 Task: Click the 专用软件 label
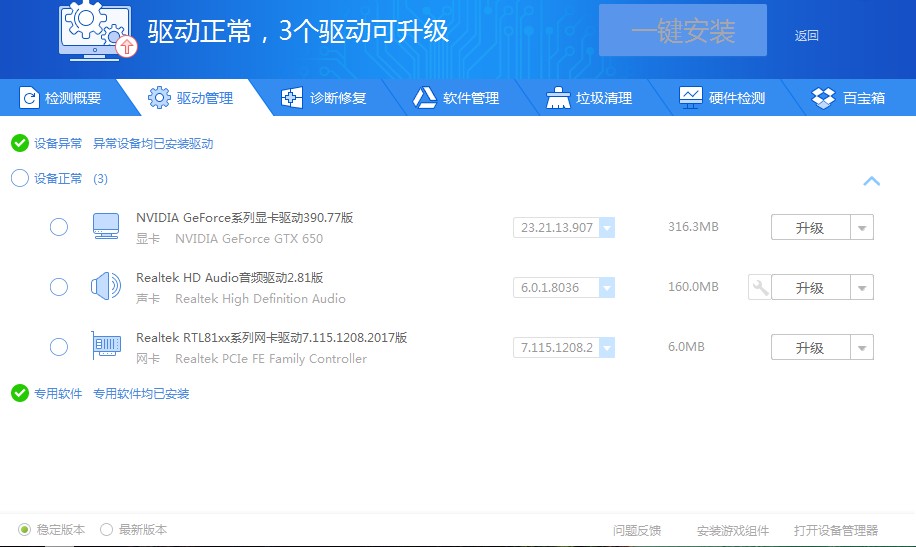click(58, 393)
